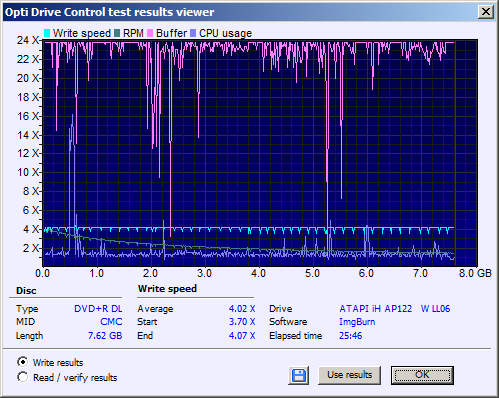499x398 pixels.
Task: Close the test results viewer window
Action: (486, 12)
